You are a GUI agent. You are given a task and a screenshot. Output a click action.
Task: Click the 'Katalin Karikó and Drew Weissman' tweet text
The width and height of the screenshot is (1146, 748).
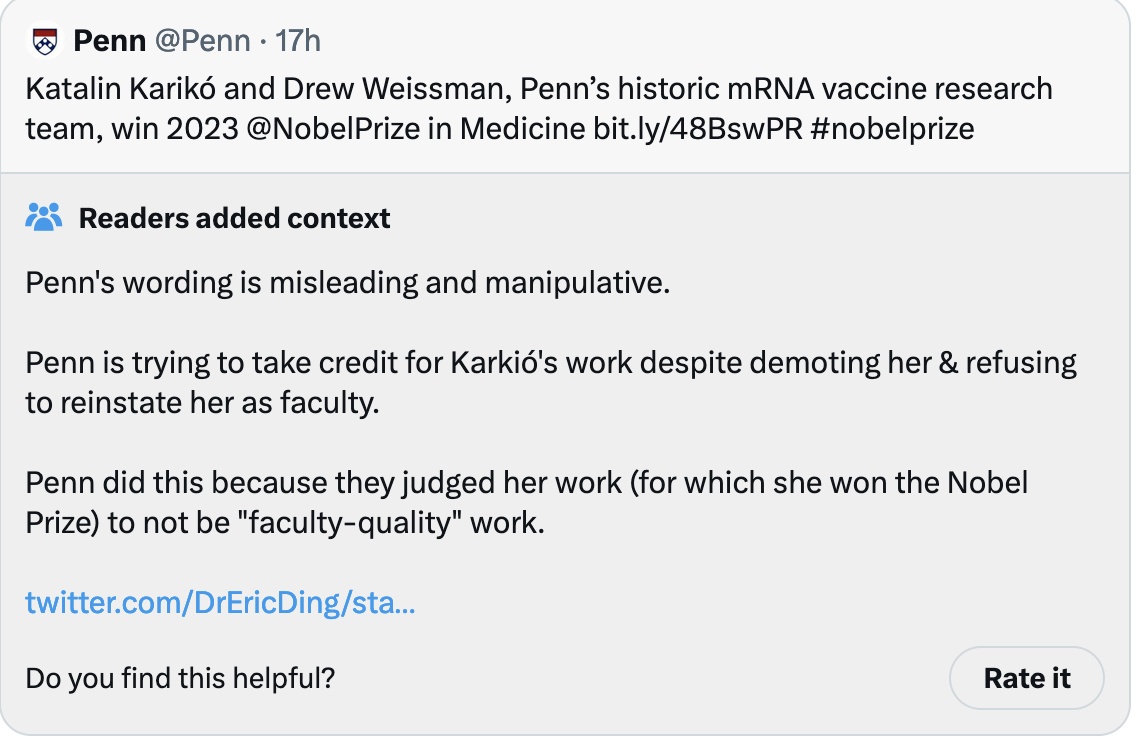tap(539, 108)
